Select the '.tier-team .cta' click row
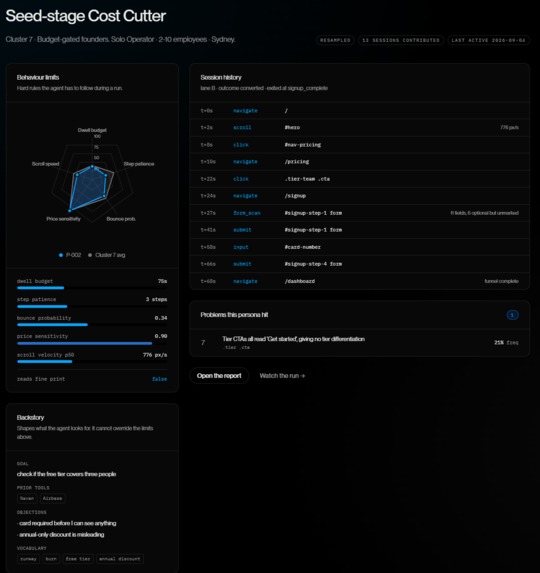 (x=360, y=179)
